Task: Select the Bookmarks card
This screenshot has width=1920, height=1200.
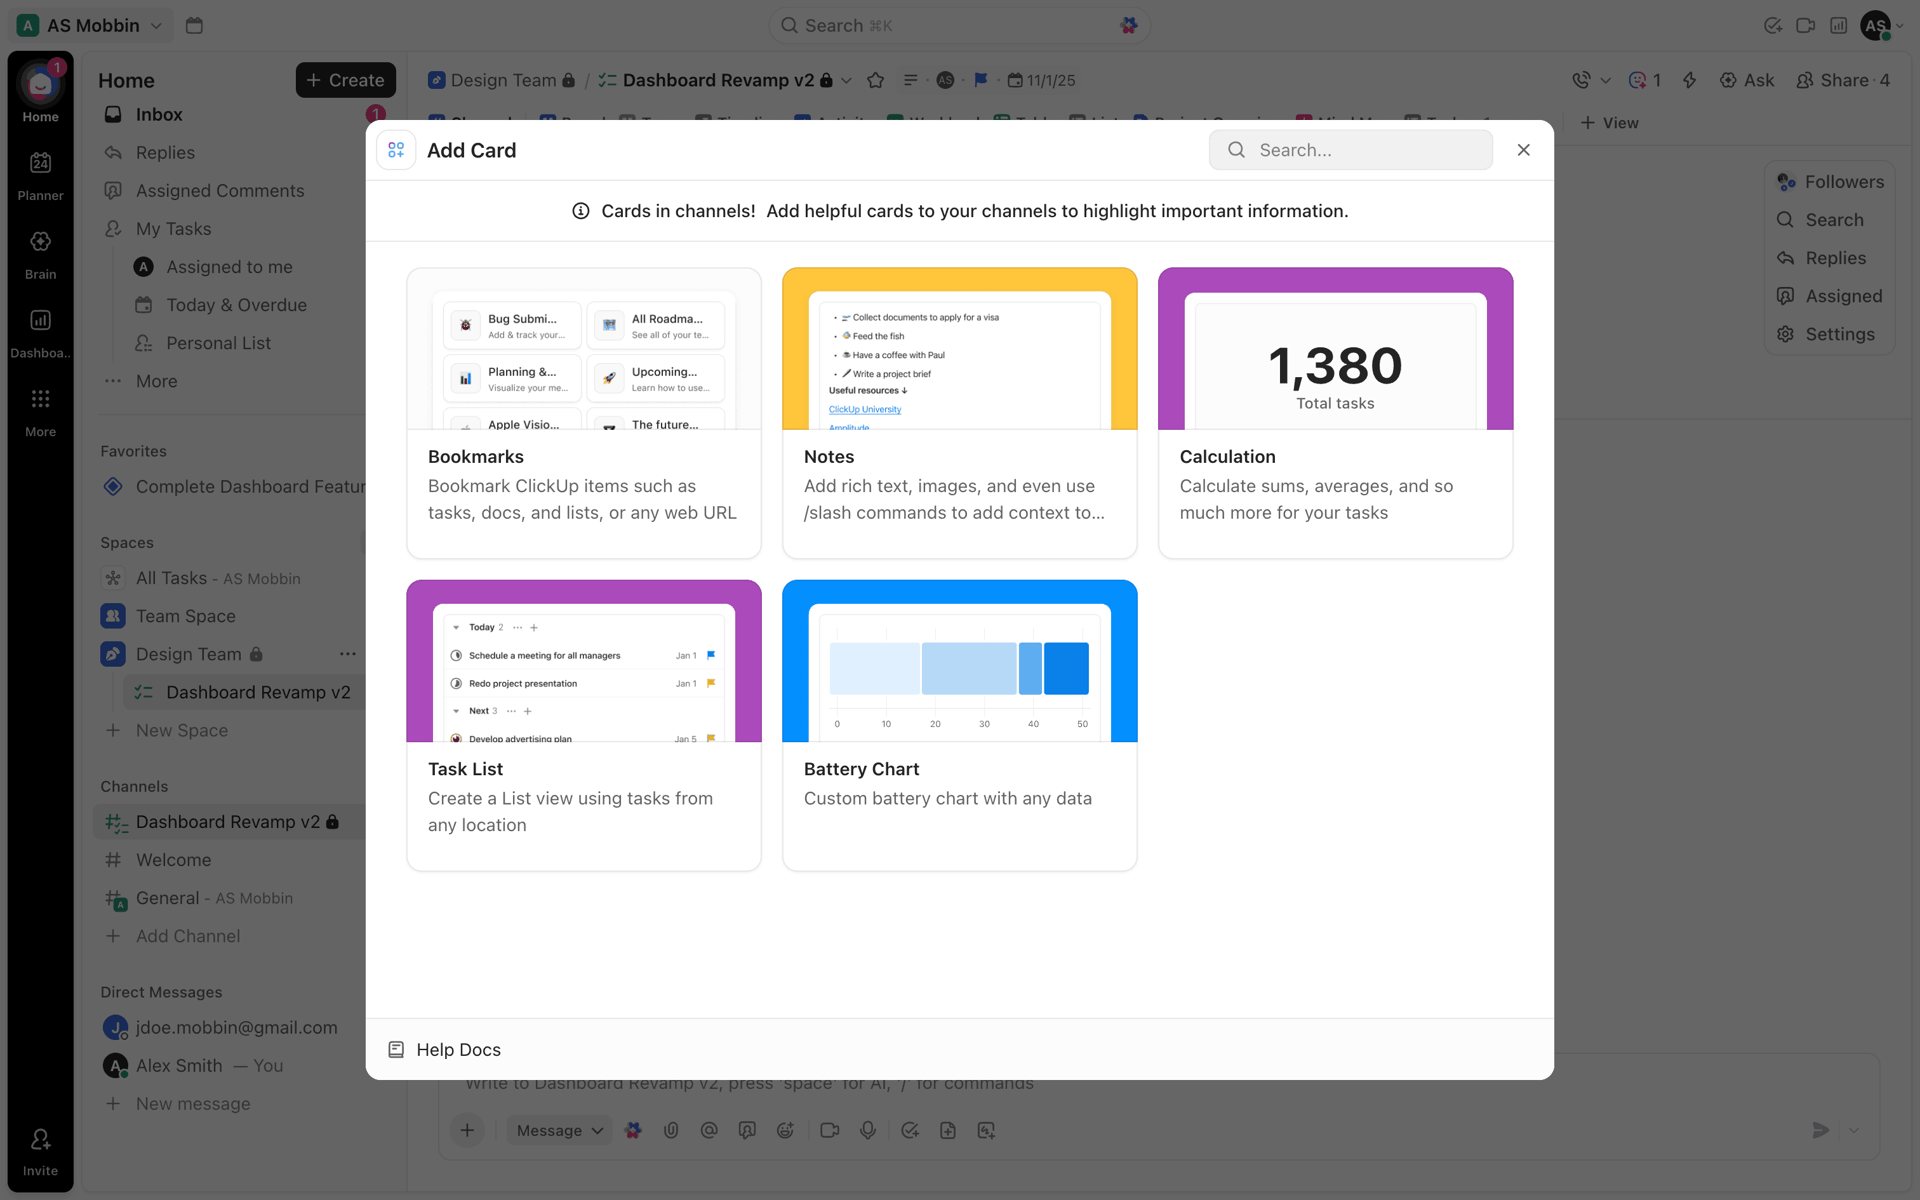Action: [x=583, y=412]
